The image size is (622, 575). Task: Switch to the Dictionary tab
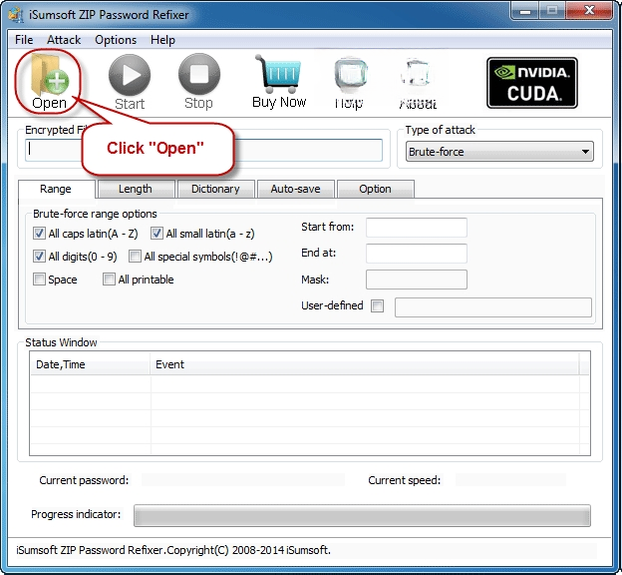pyautogui.click(x=215, y=189)
